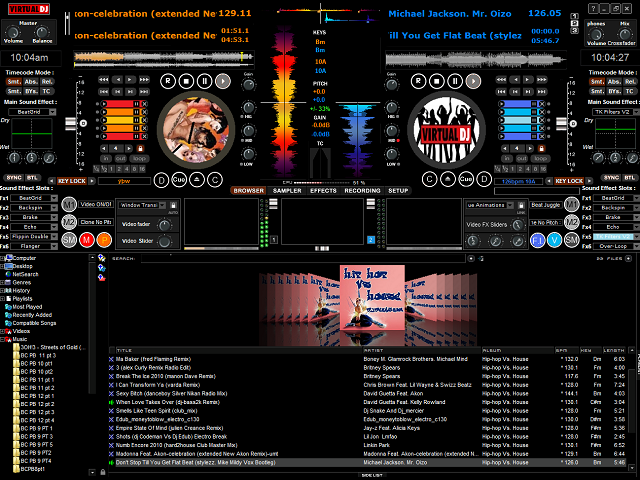The width and height of the screenshot is (640, 480).
Task: Open the left Fx6 Flanger dropdown
Action: 54,246
